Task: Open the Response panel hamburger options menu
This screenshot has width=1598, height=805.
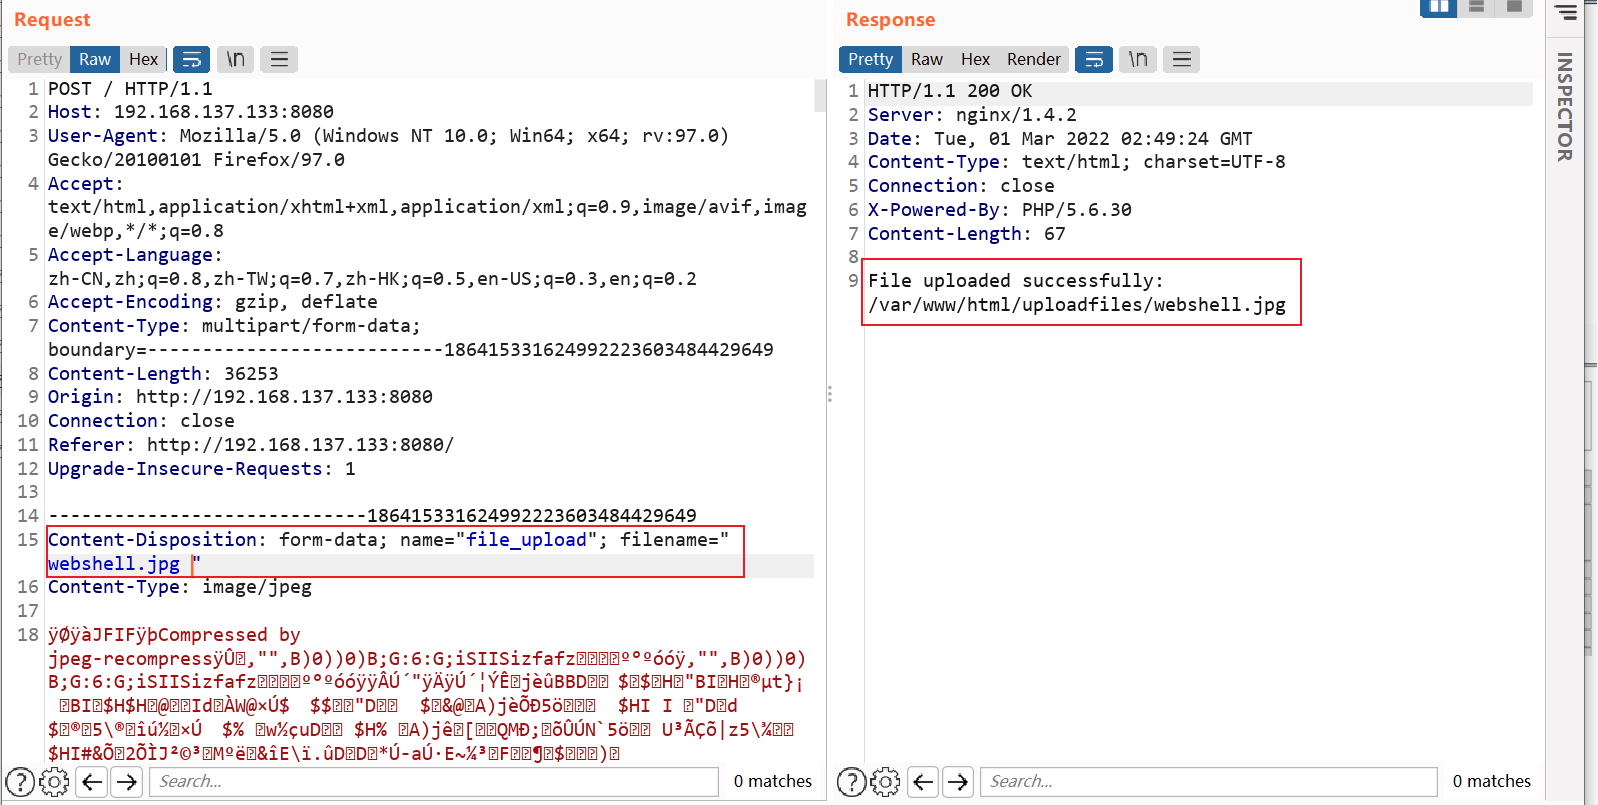Action: [x=1181, y=59]
